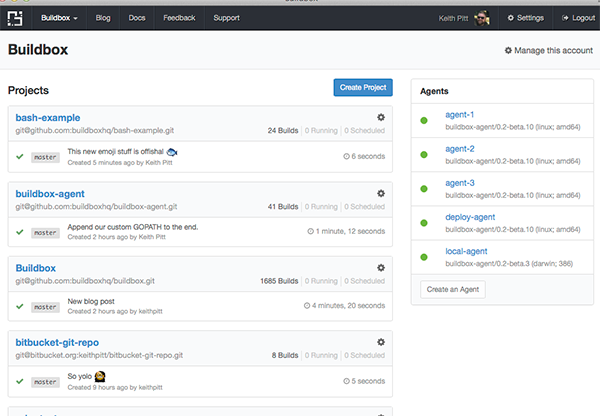Open settings gear for bitbucket-git-repo project
The image size is (600, 416).
coord(380,342)
